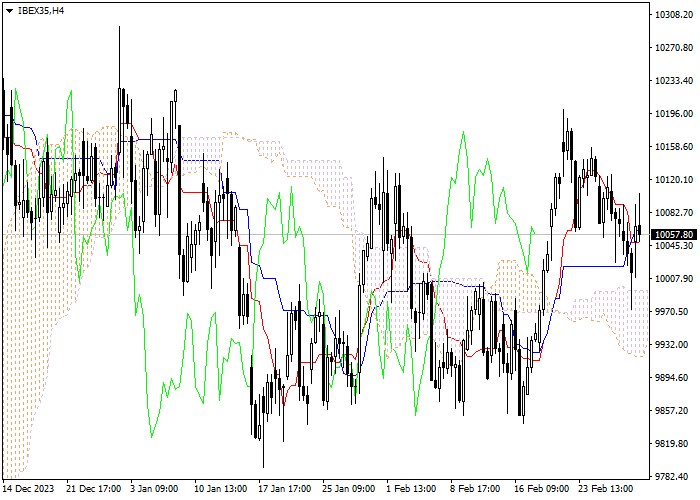Select the 10308.20 price axis label
This screenshot has height=500, width=700.
[x=674, y=15]
